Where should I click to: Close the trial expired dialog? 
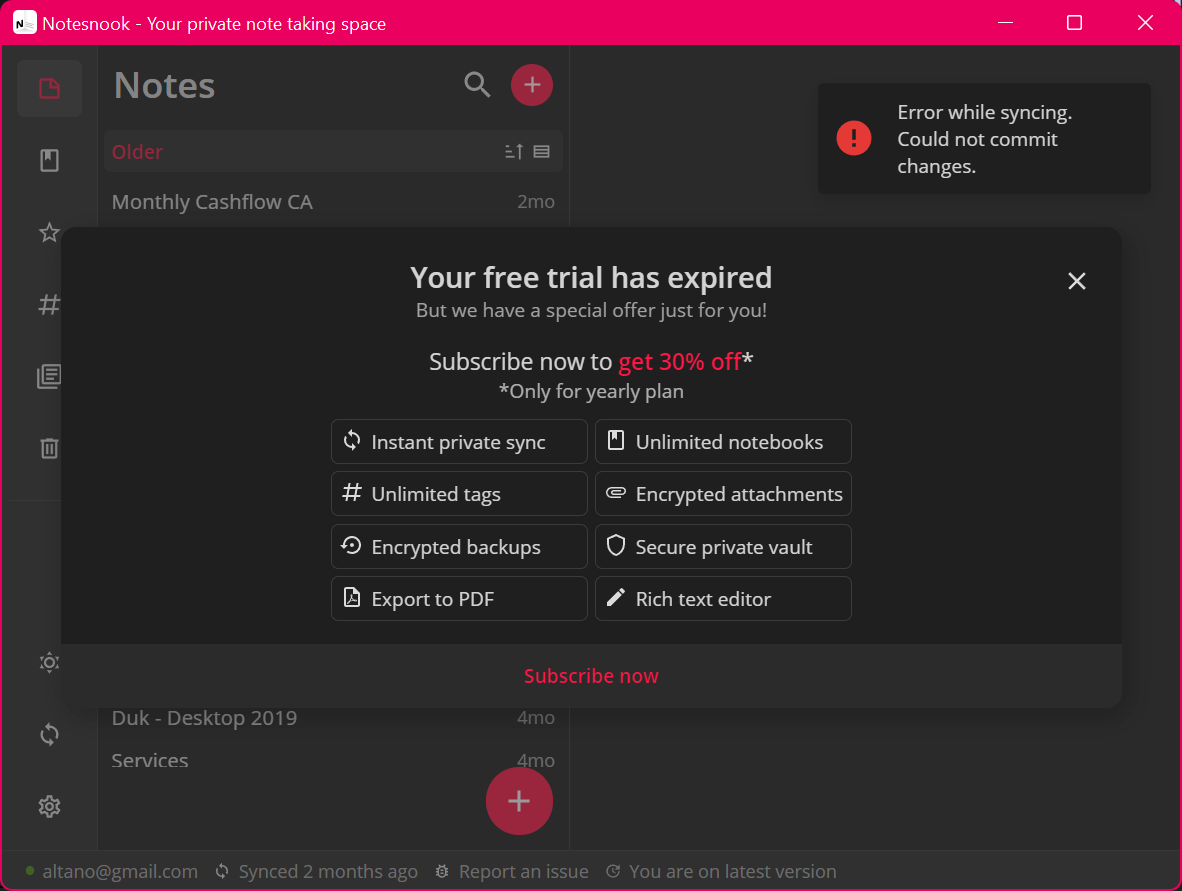pyautogui.click(x=1076, y=281)
